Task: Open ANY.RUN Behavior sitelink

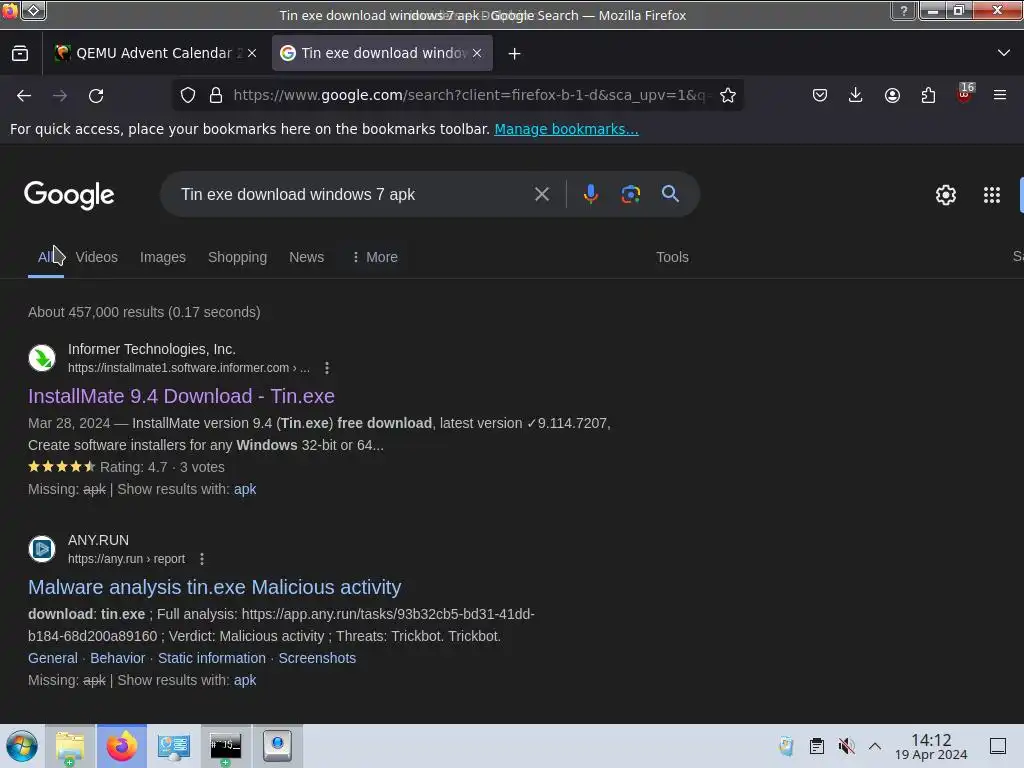Action: coord(118,658)
